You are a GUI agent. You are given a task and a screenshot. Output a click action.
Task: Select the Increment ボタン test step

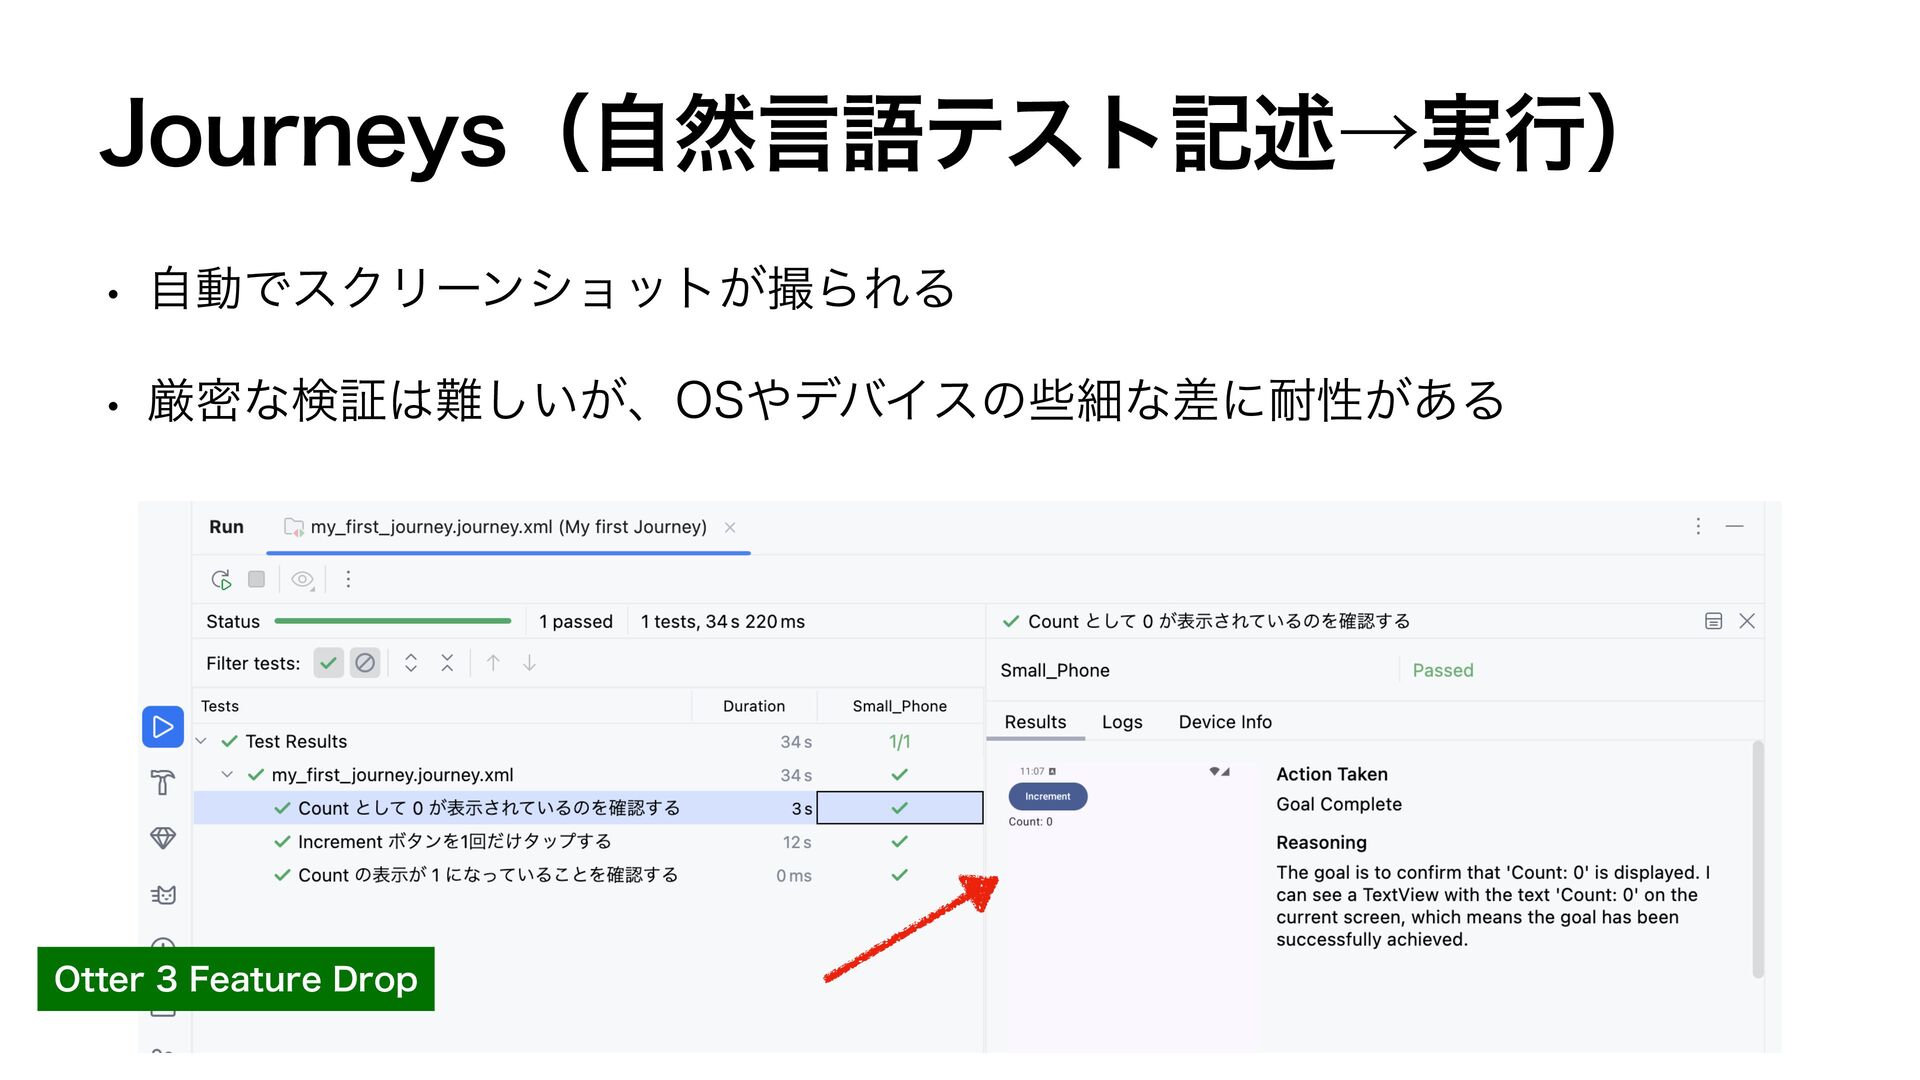click(454, 842)
